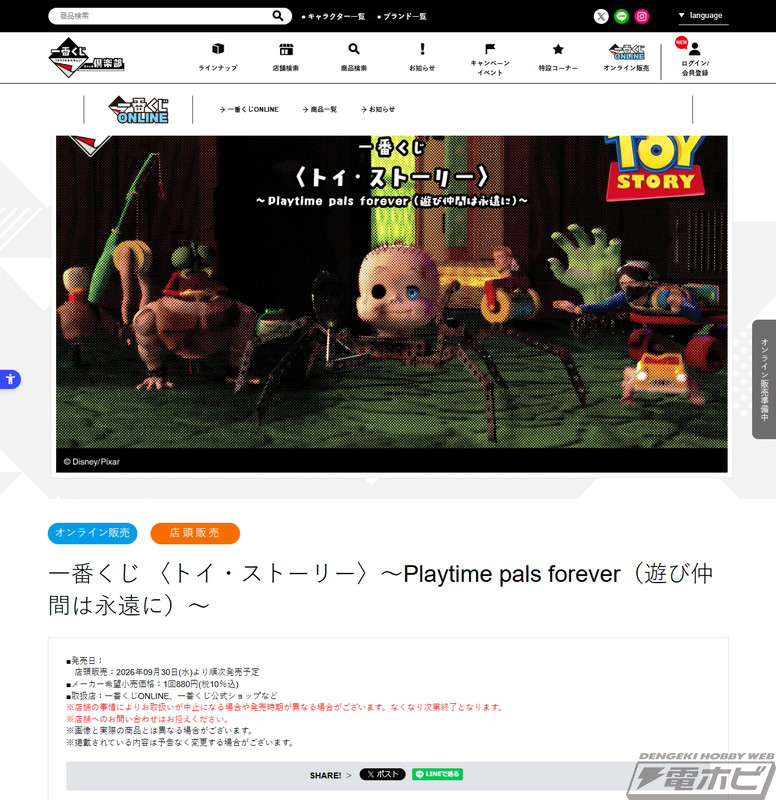Image resolution: width=776 pixels, height=800 pixels.
Task: Go to お知らせ sub-nav link
Action: pos(378,109)
